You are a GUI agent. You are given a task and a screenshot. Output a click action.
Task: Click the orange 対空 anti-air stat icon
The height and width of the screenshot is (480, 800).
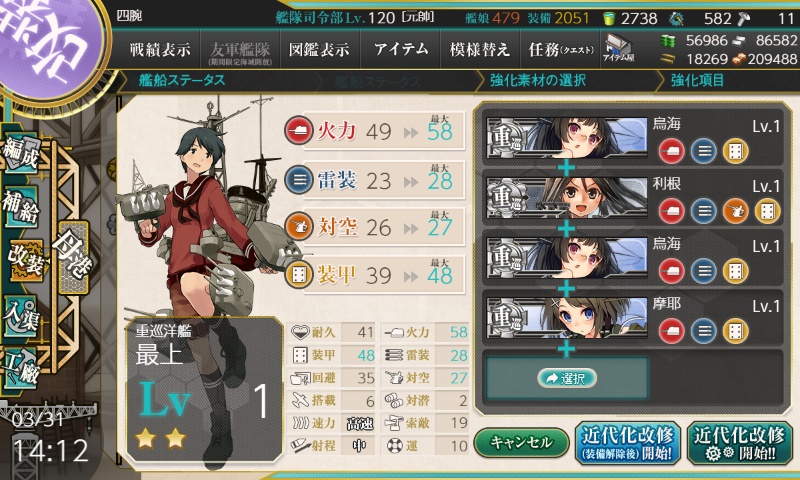click(299, 227)
